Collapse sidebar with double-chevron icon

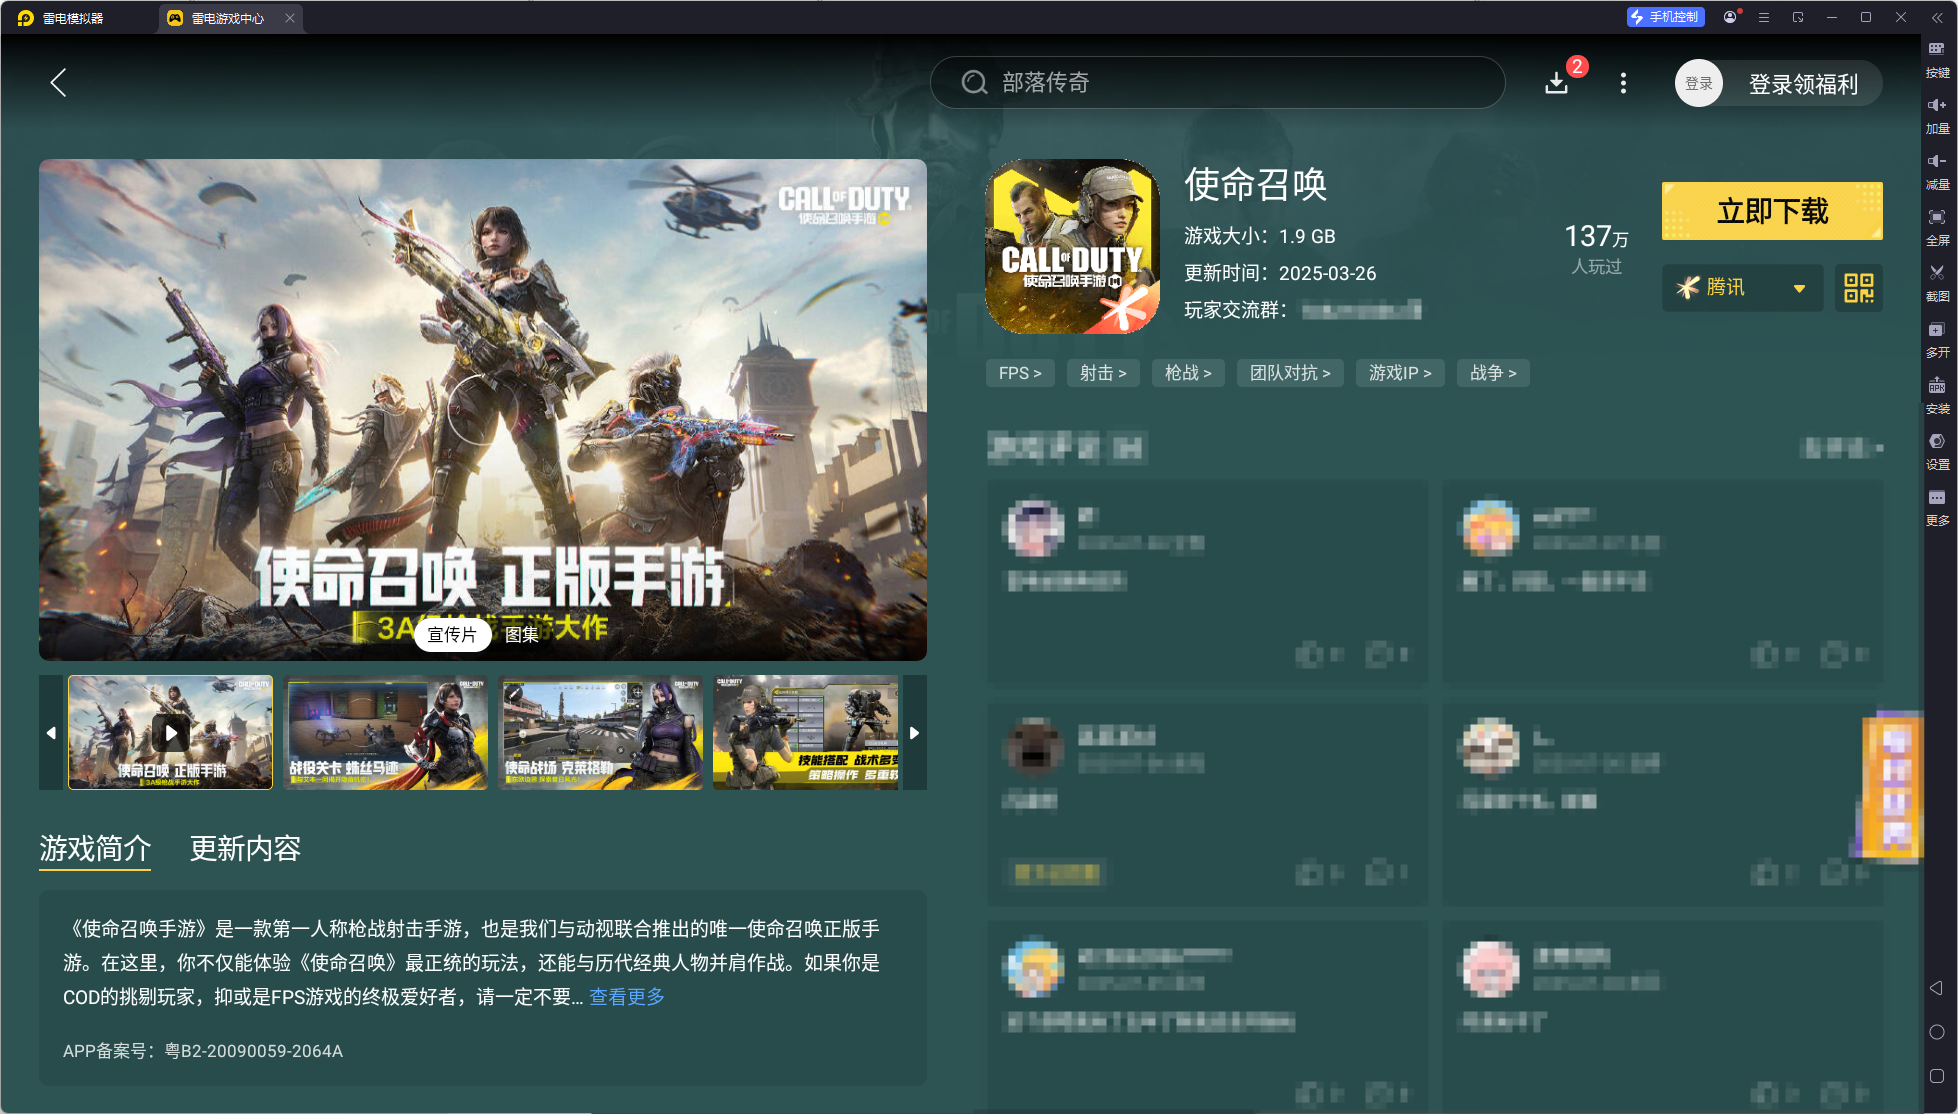point(1937,18)
